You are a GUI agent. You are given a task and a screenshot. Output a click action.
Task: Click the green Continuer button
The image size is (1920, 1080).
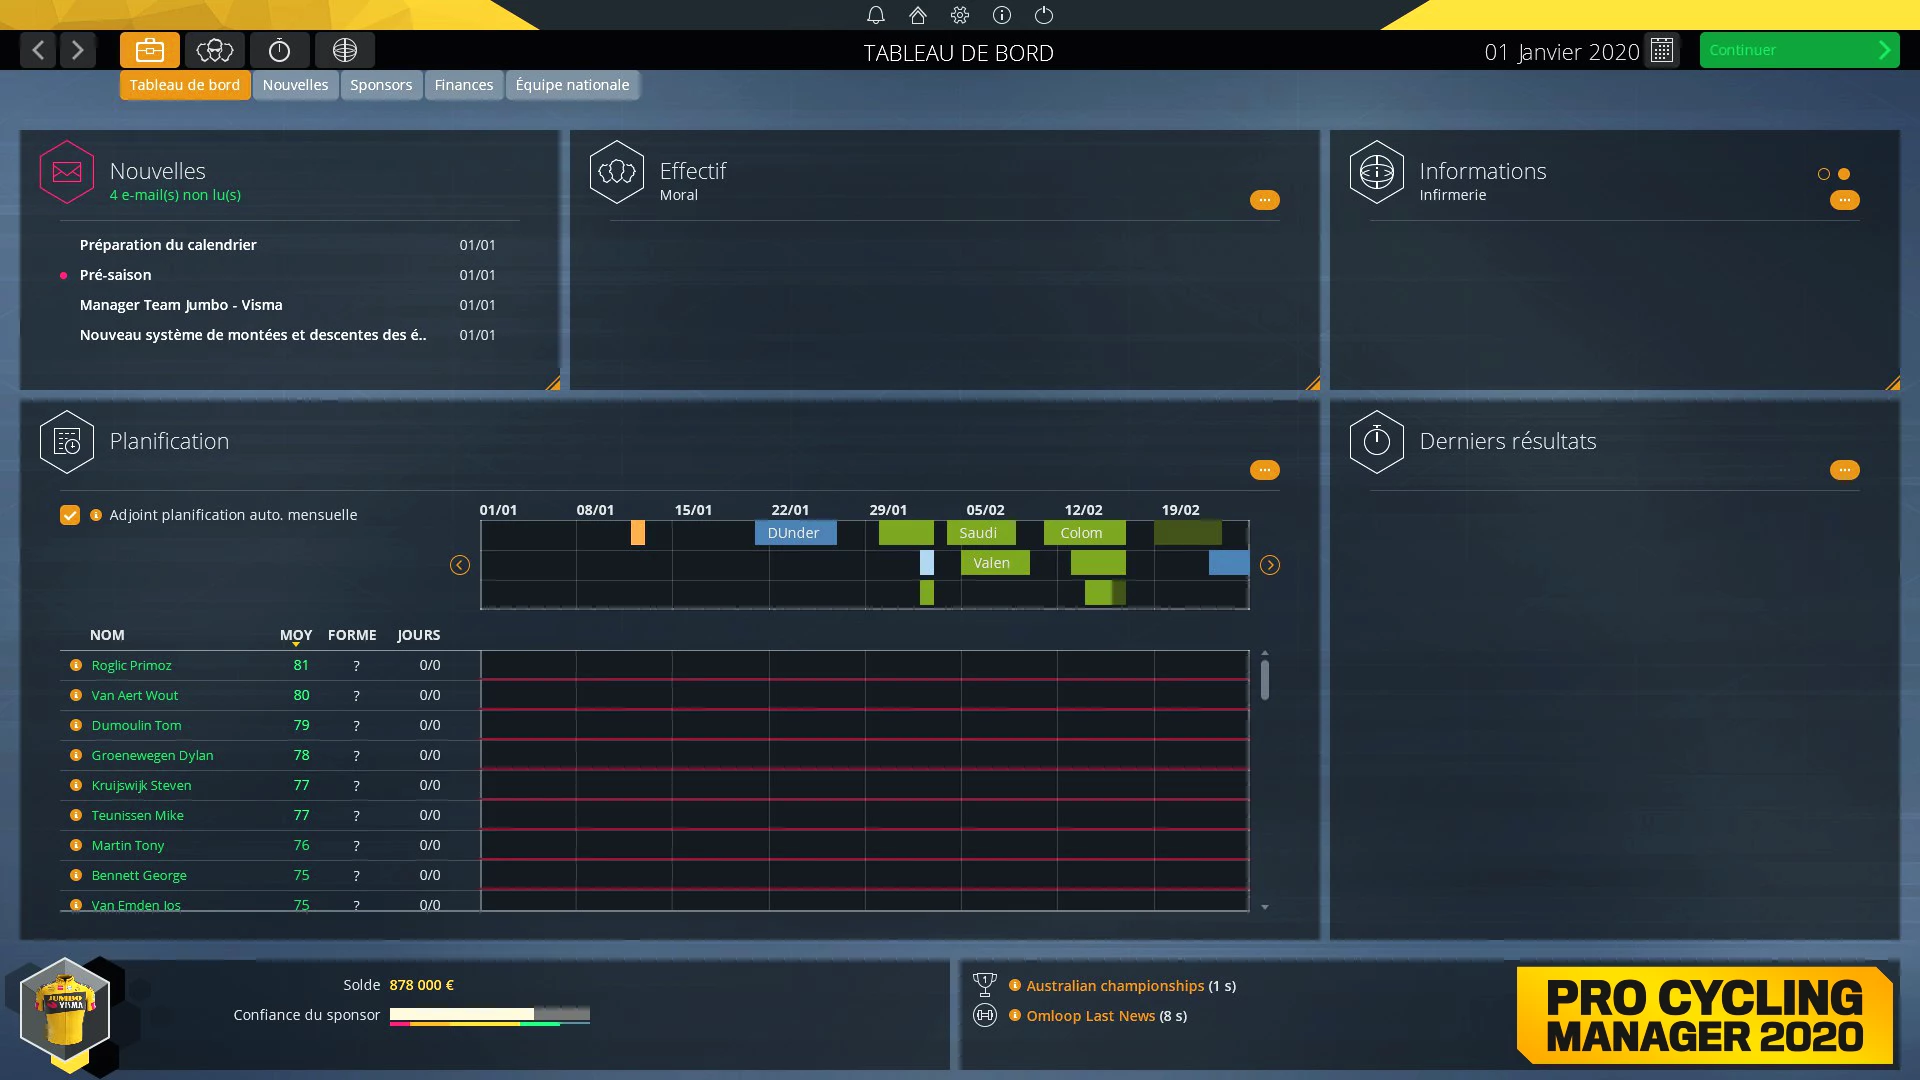click(1799, 50)
